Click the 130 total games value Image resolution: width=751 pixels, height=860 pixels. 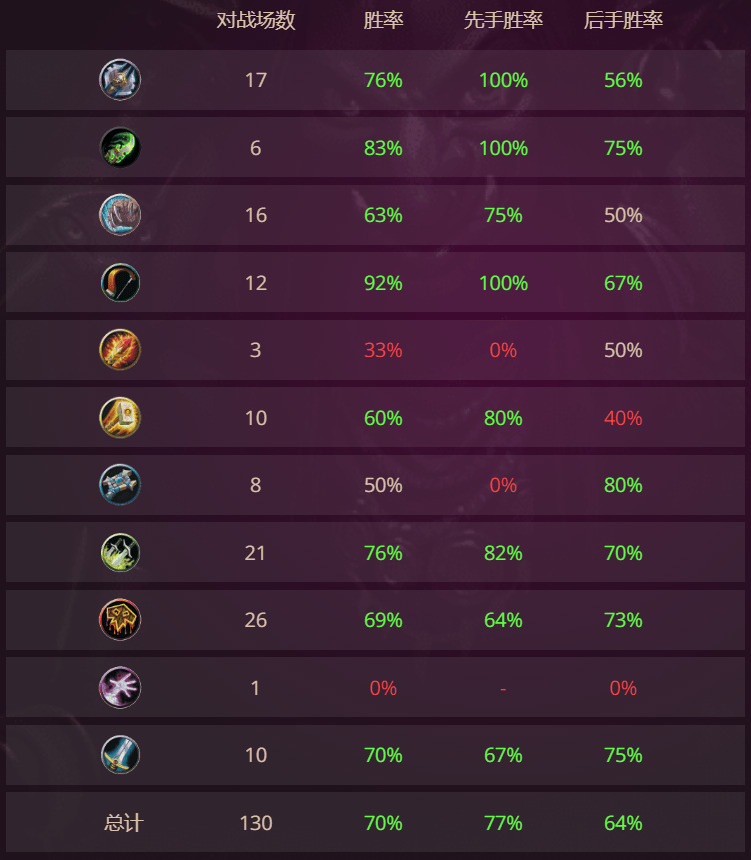point(256,823)
